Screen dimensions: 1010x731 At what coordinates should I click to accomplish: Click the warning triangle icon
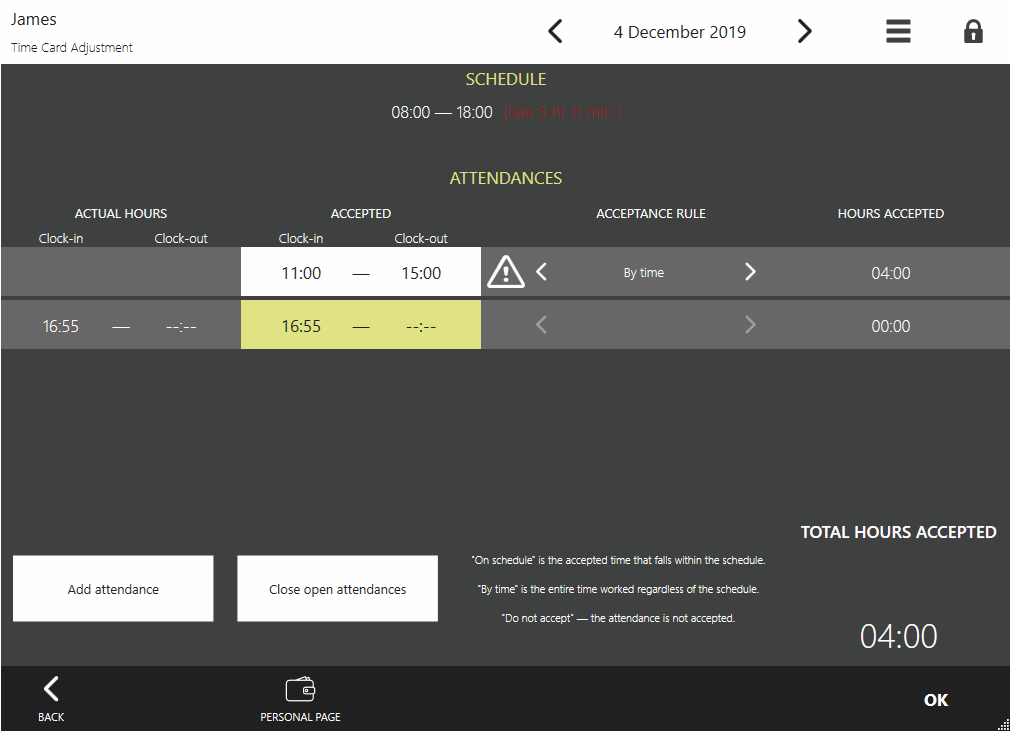pos(506,272)
